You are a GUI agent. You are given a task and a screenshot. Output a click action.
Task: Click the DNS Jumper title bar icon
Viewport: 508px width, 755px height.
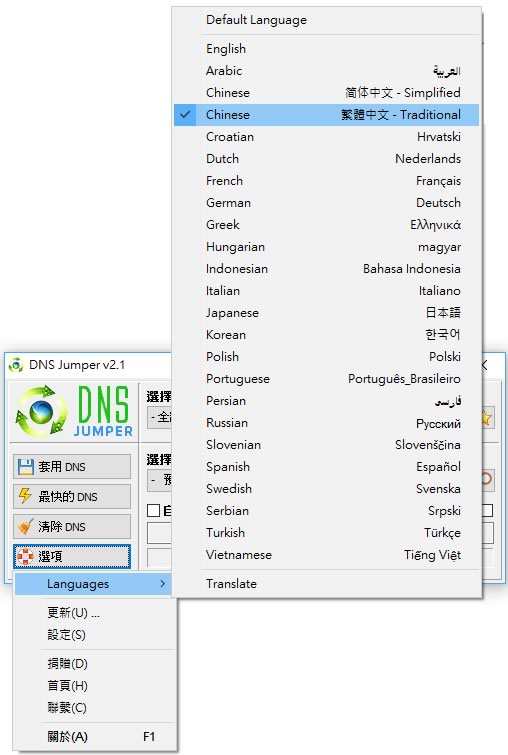[x=16, y=365]
